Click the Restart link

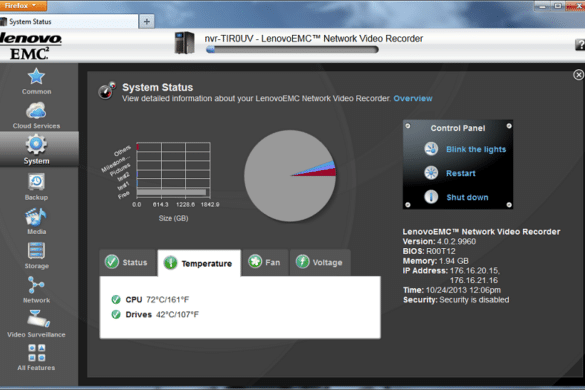(x=461, y=173)
